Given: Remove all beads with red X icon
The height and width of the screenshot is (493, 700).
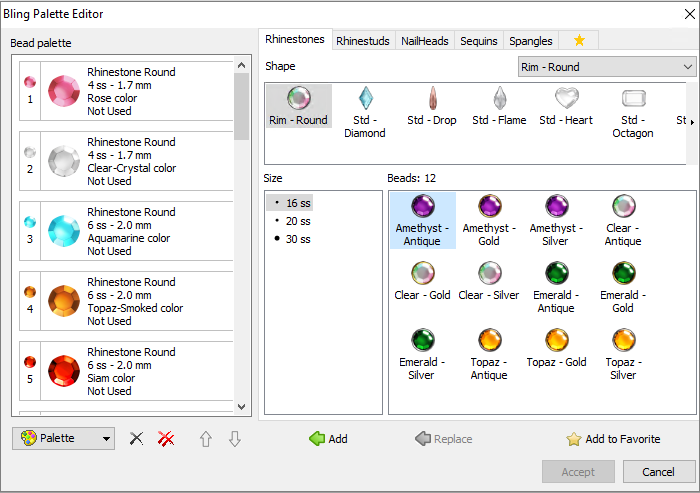Looking at the screenshot, I should [166, 439].
